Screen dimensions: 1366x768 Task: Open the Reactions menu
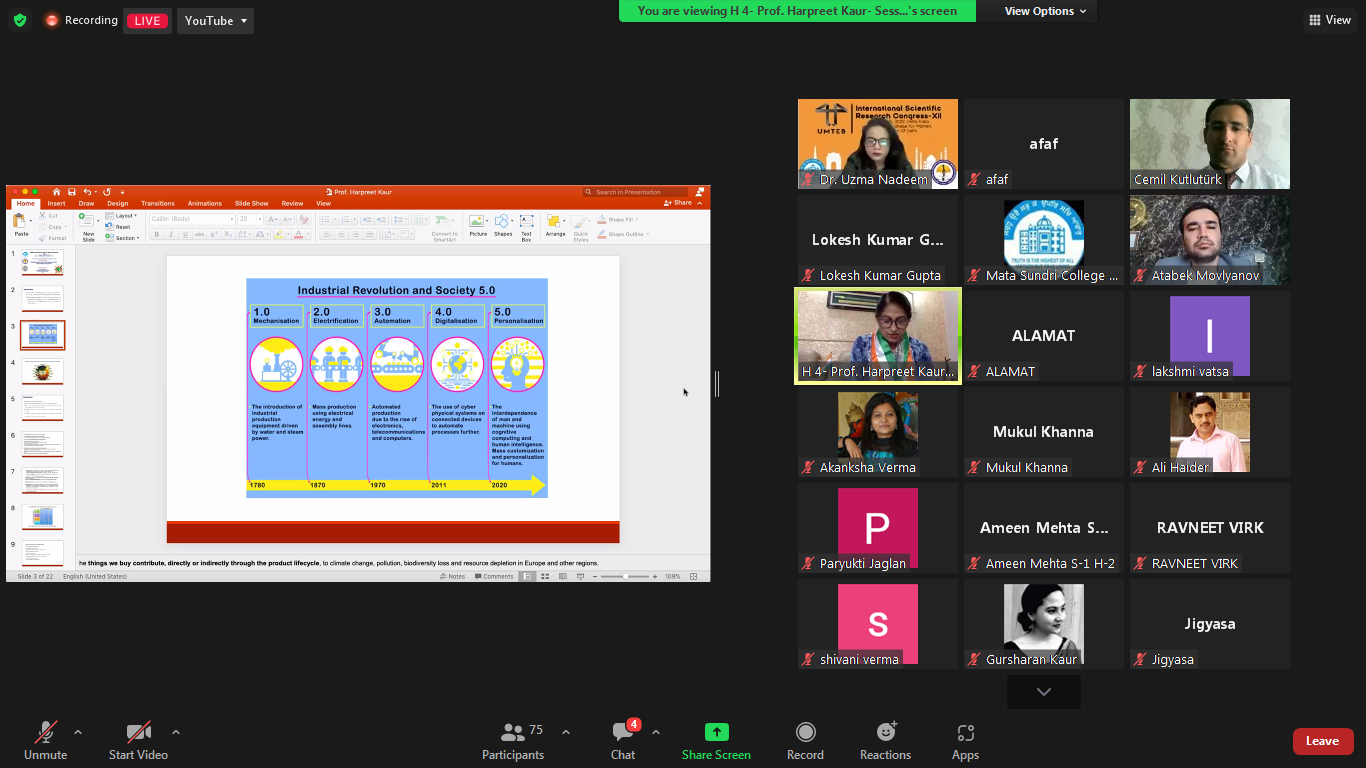pos(885,741)
